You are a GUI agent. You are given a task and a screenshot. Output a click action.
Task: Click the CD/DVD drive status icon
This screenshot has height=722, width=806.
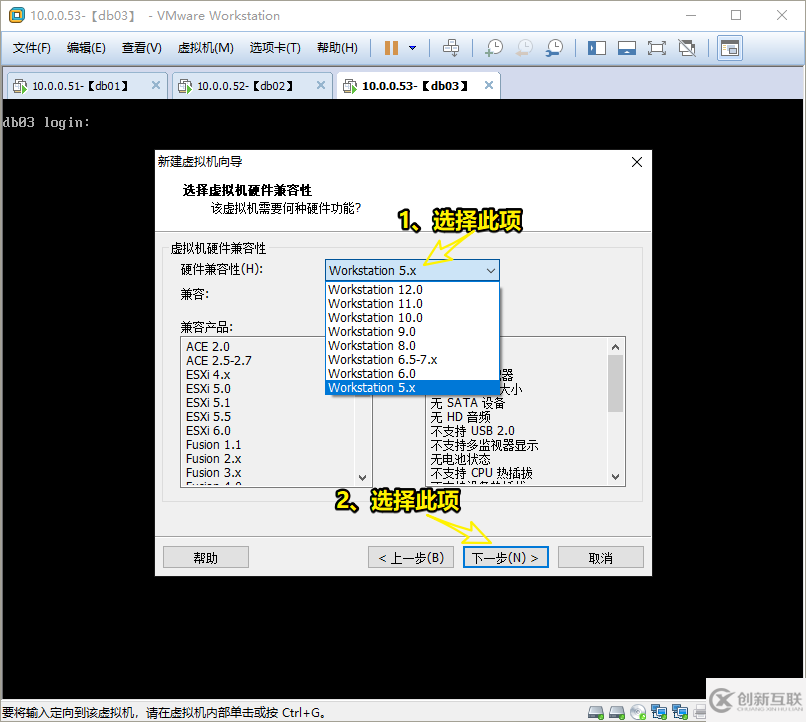[x=638, y=712]
